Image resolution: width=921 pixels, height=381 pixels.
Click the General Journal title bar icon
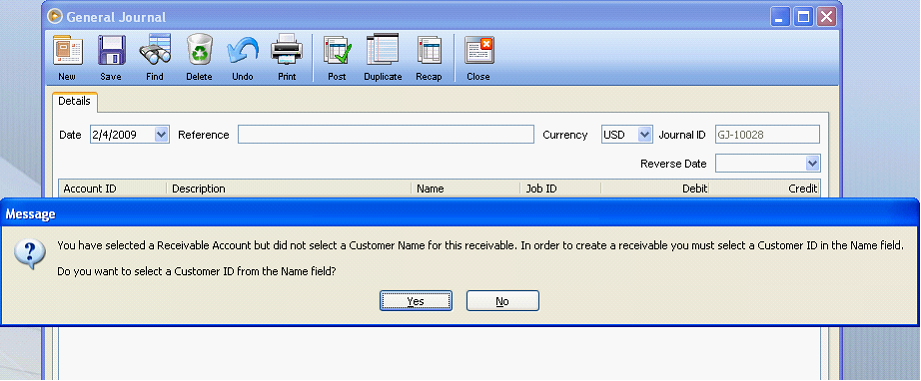coord(55,16)
